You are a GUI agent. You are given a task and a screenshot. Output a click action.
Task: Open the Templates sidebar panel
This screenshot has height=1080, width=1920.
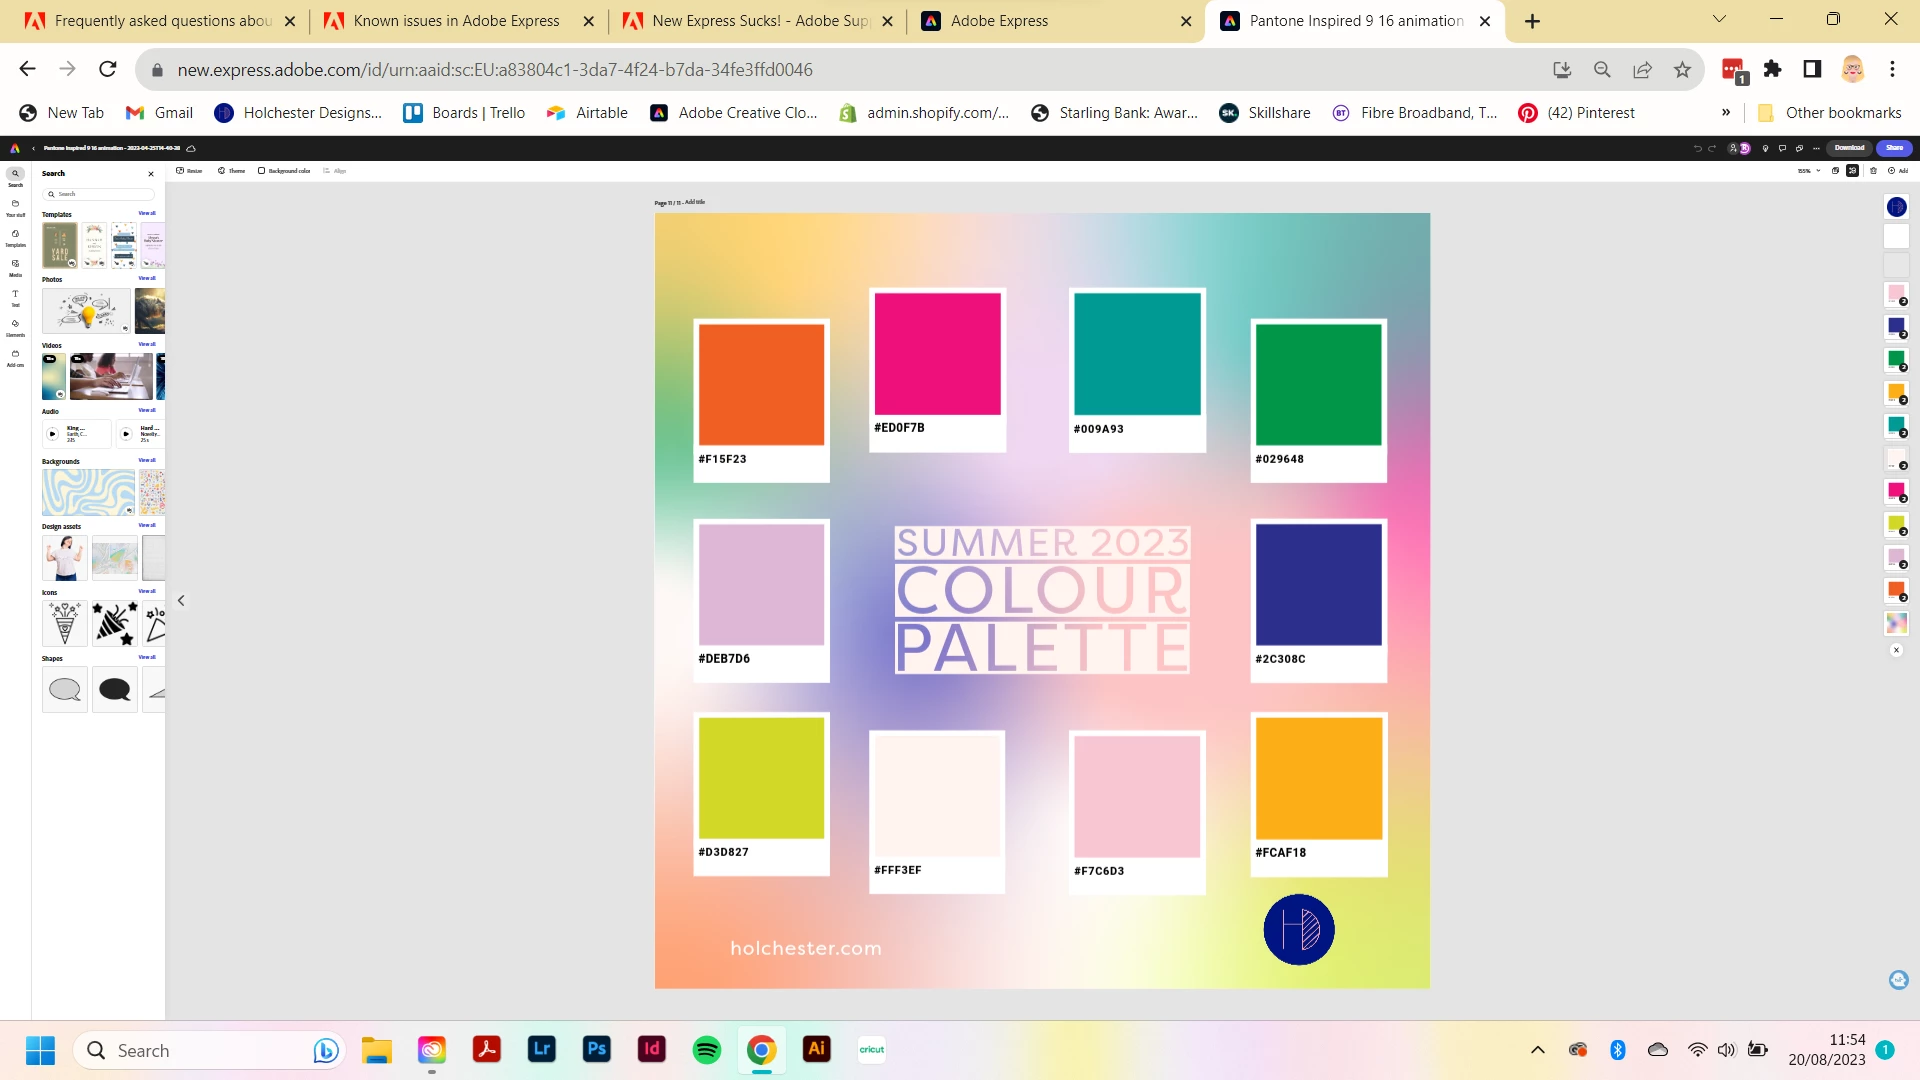[15, 237]
